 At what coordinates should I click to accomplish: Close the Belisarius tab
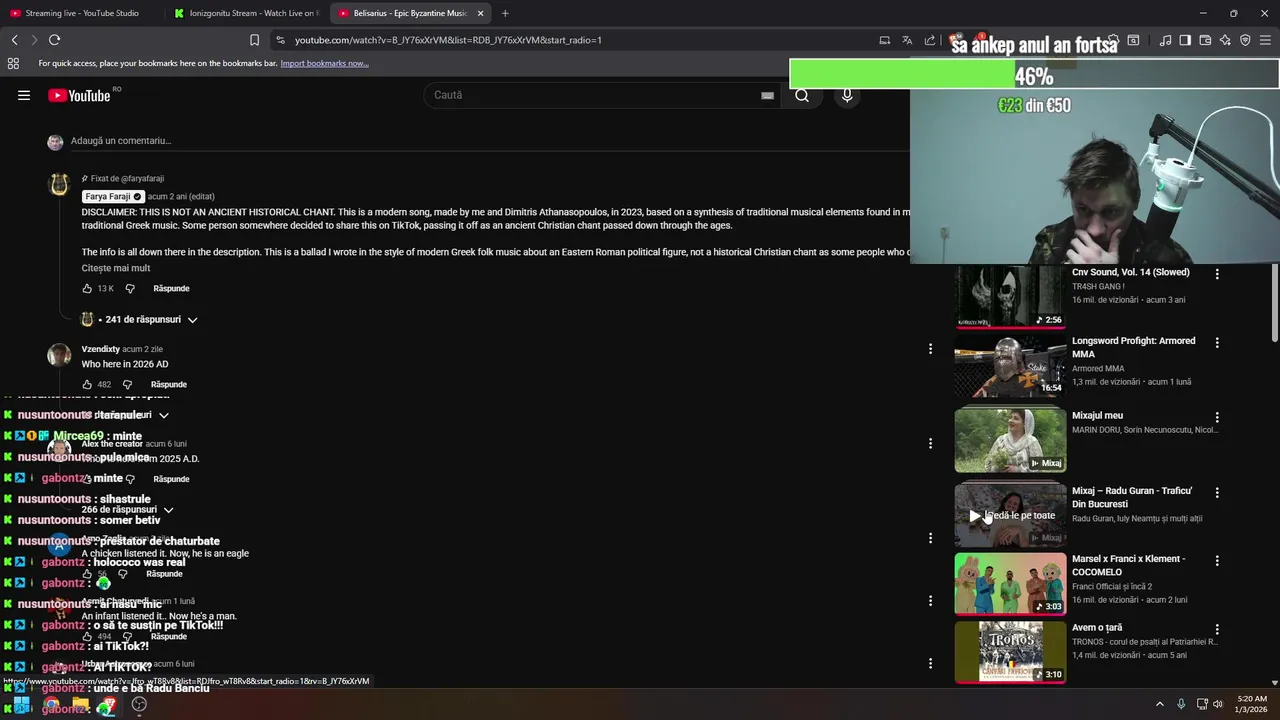pos(480,13)
